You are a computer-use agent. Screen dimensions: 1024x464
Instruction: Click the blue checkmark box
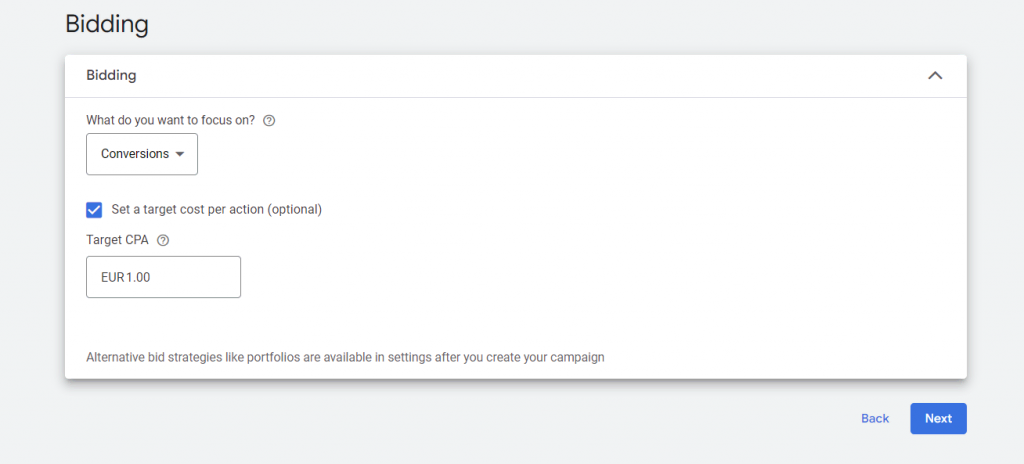pyautogui.click(x=94, y=209)
